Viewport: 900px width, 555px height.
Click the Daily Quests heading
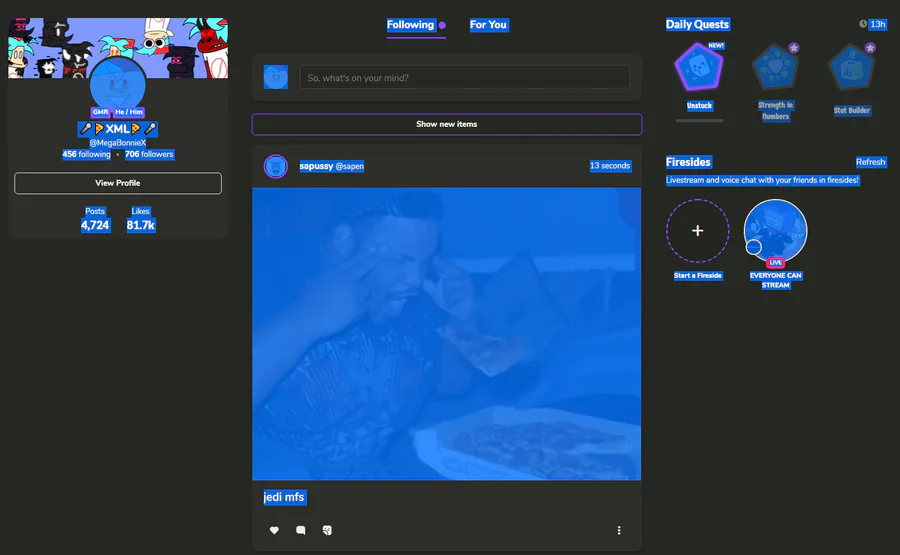click(x=697, y=24)
